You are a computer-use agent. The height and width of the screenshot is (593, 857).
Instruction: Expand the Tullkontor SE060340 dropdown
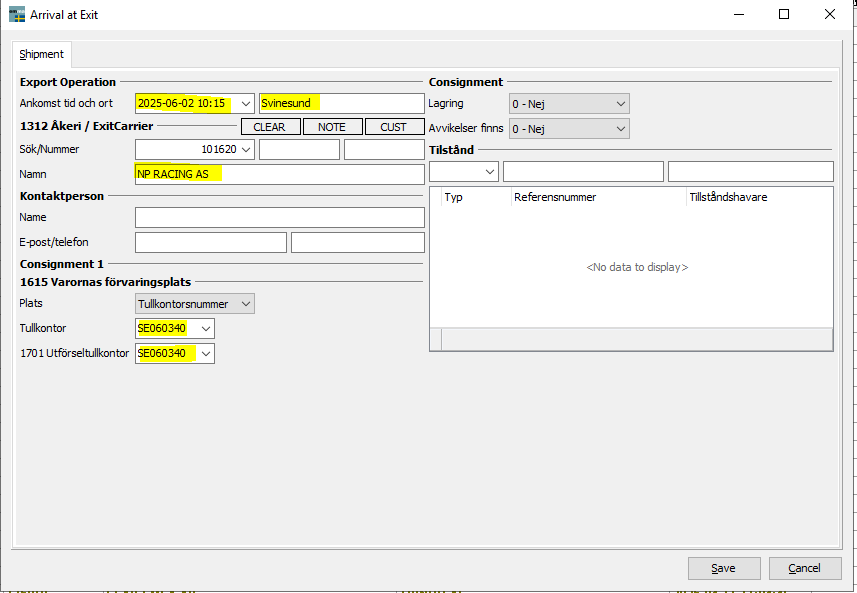point(206,329)
